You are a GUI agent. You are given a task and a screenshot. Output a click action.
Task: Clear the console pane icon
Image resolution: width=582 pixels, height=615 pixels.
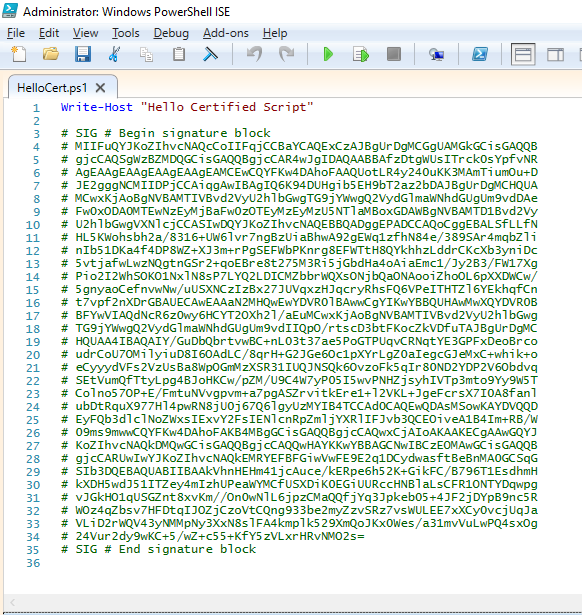pyautogui.click(x=211, y=54)
